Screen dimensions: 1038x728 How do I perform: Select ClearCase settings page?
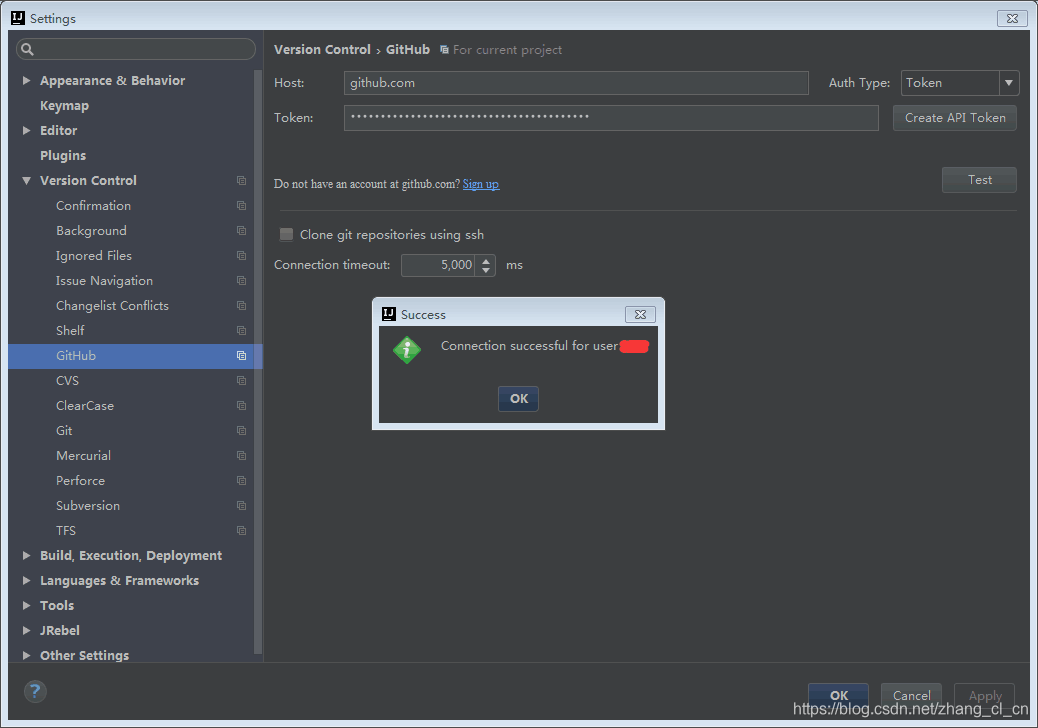click(x=85, y=406)
